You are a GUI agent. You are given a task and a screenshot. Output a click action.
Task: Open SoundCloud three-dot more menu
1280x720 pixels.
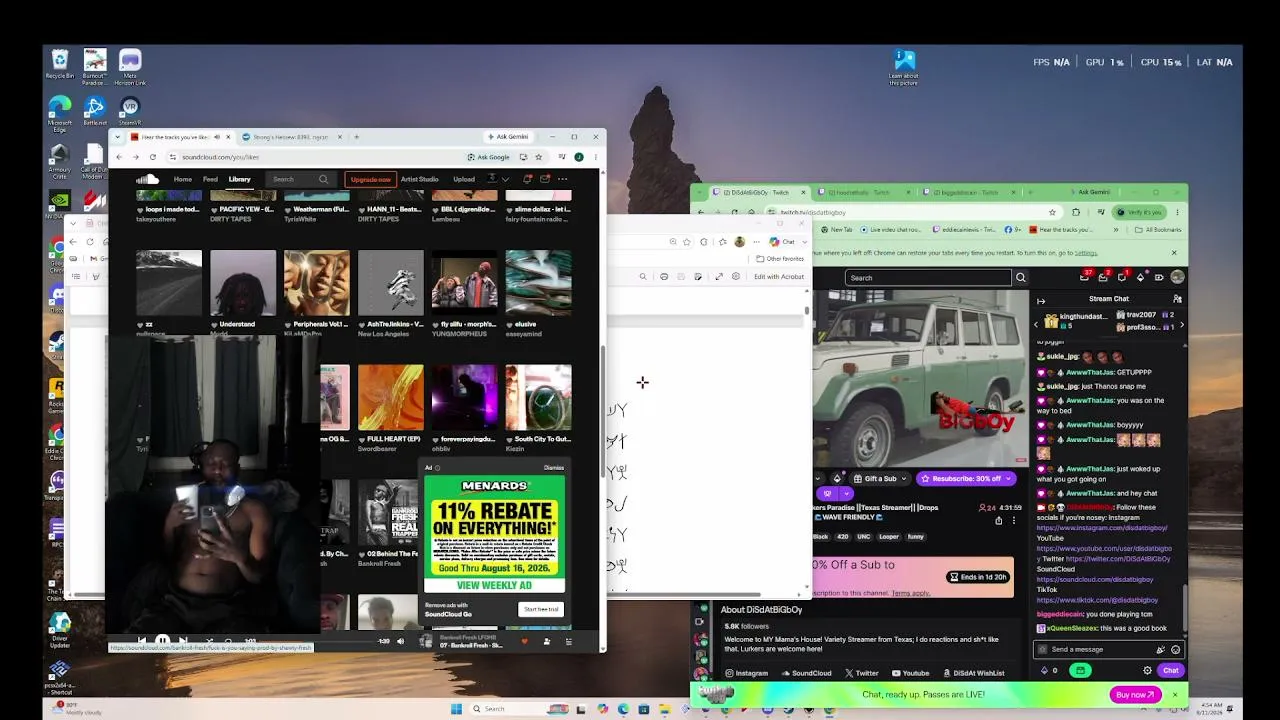[562, 179]
